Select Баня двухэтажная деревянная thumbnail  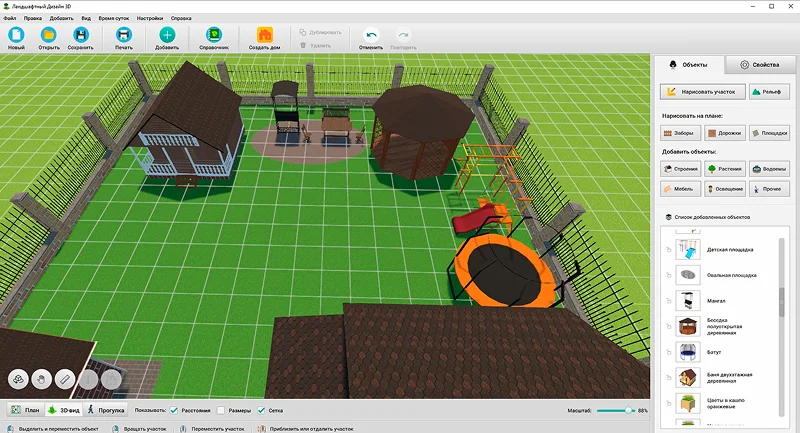(688, 377)
